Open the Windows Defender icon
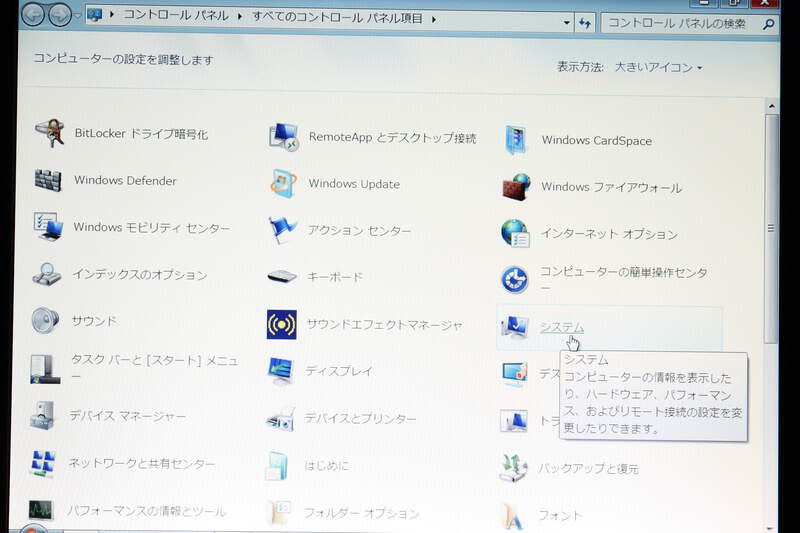The height and width of the screenshot is (533, 800). [x=48, y=180]
